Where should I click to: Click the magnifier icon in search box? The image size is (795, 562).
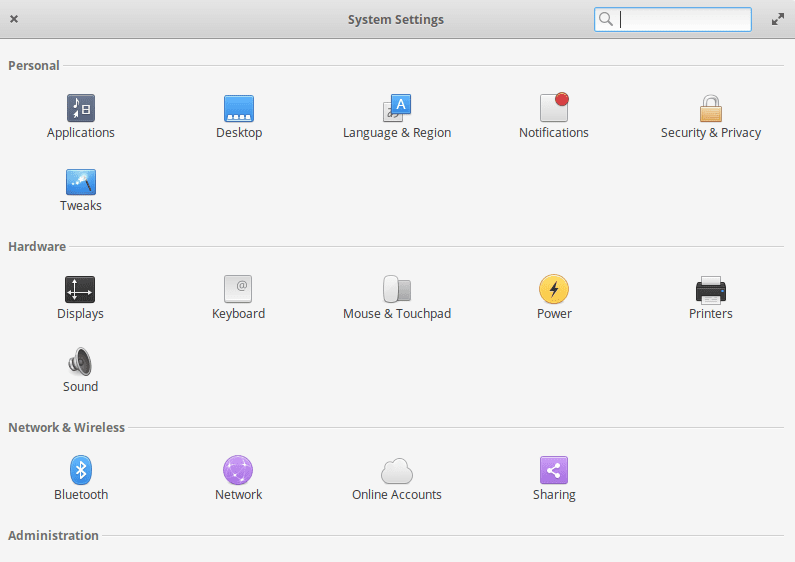[x=605, y=19]
